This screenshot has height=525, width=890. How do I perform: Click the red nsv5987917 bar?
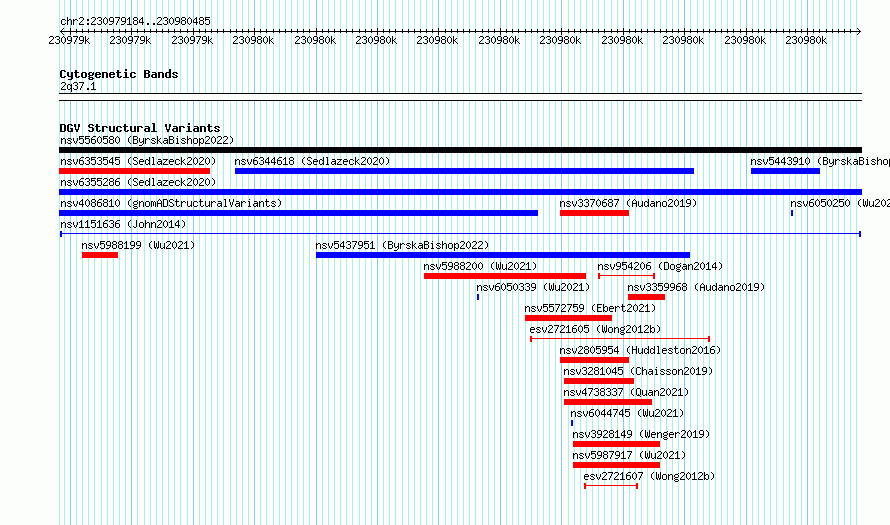click(x=616, y=465)
